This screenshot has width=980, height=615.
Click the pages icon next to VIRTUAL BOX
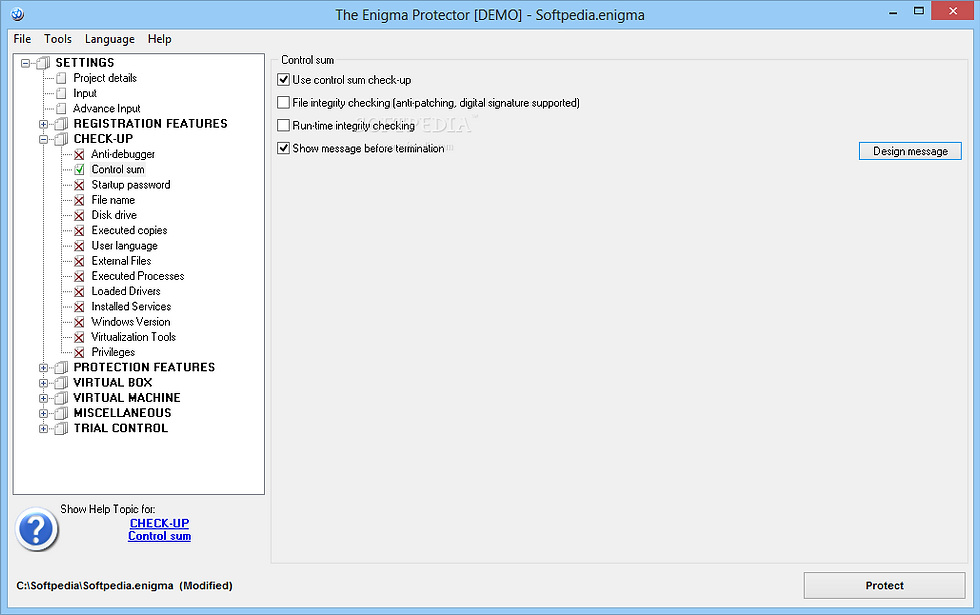pyautogui.click(x=61, y=382)
